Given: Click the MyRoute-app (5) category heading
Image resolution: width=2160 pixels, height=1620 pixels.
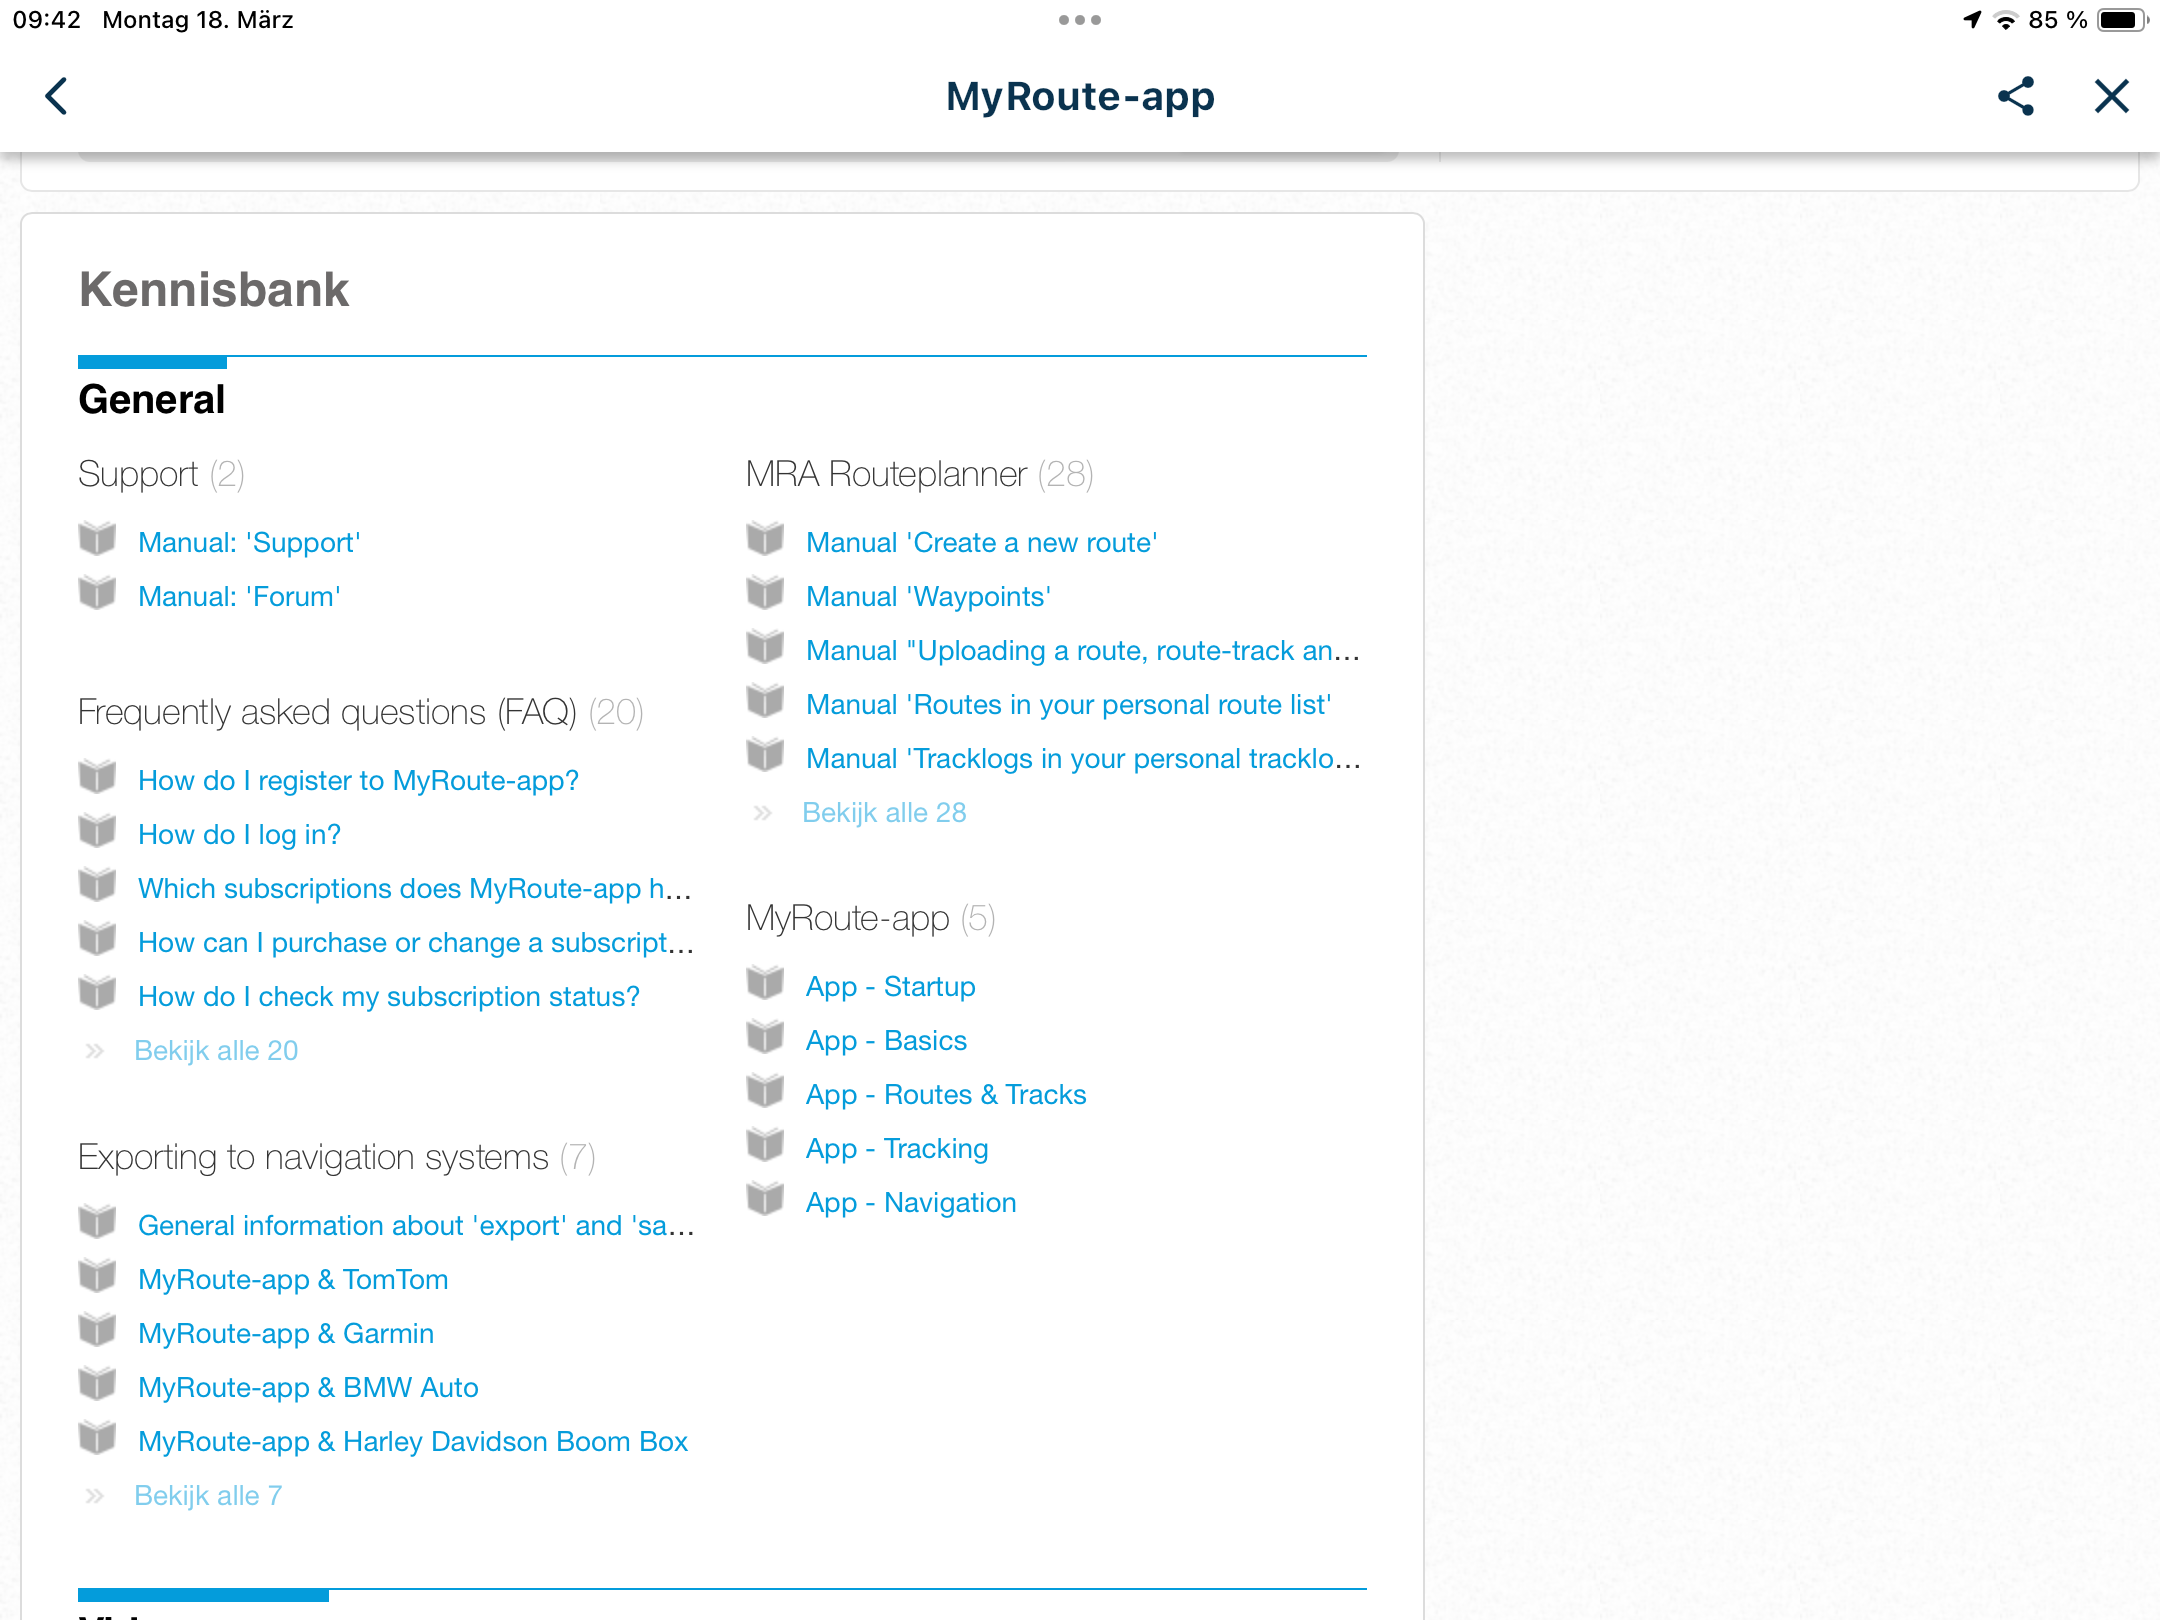Looking at the screenshot, I should [x=870, y=918].
